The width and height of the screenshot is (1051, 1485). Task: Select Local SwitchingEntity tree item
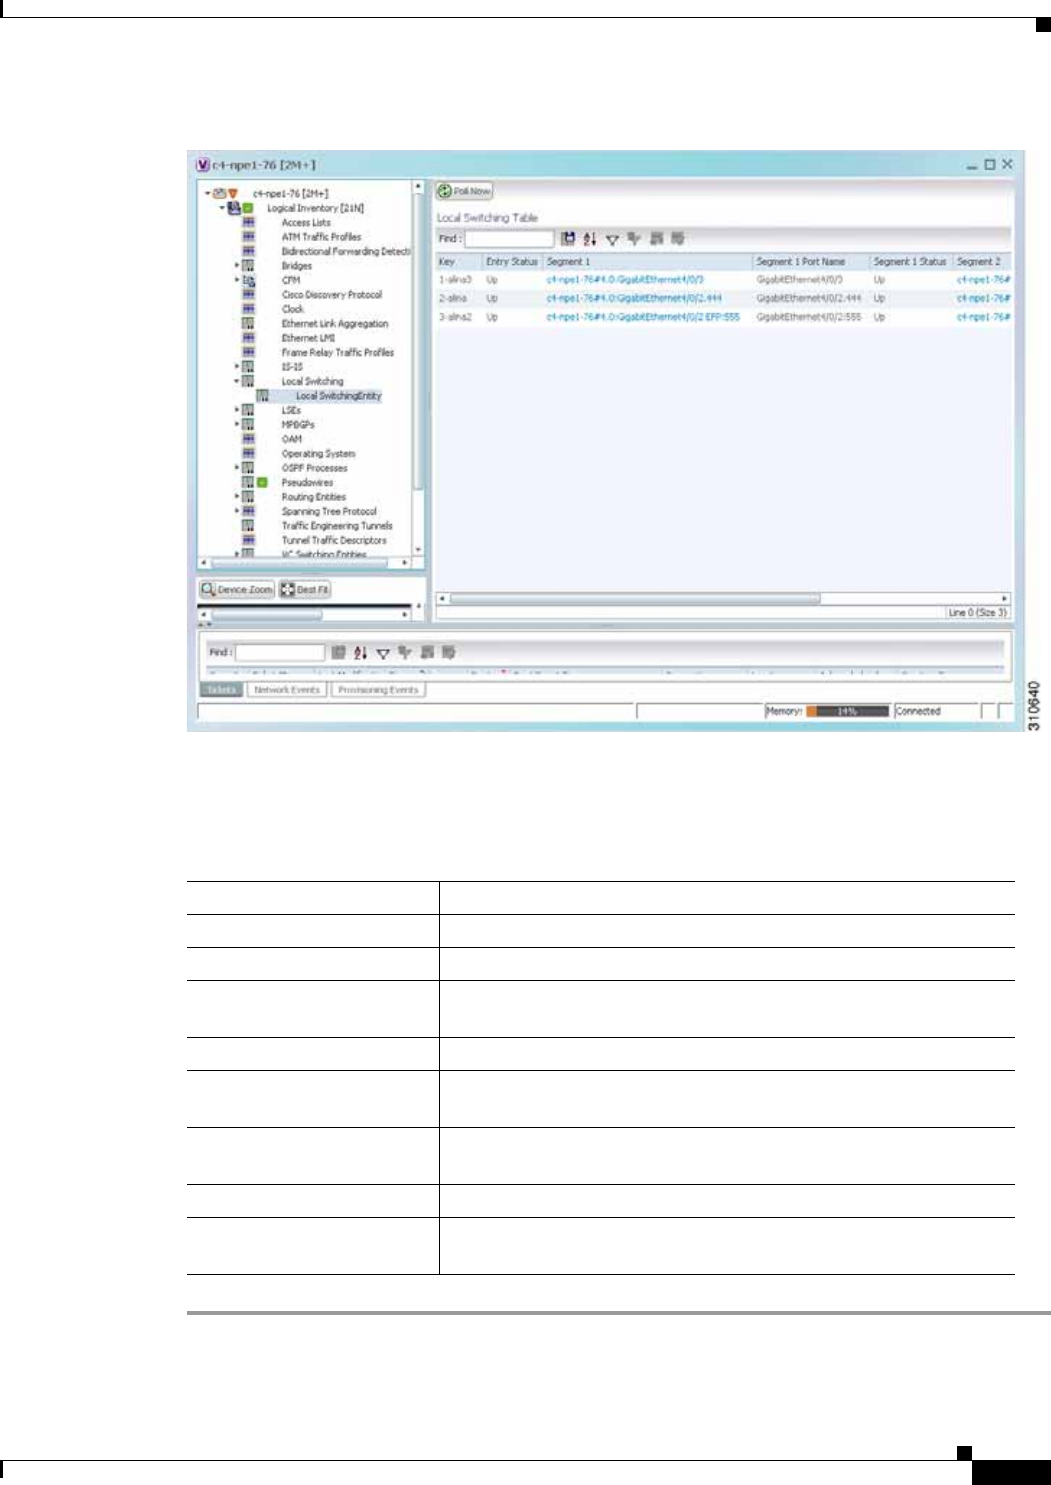point(338,396)
